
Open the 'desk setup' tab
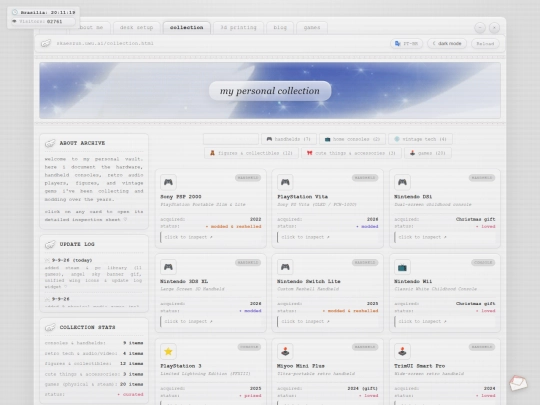coord(136,28)
